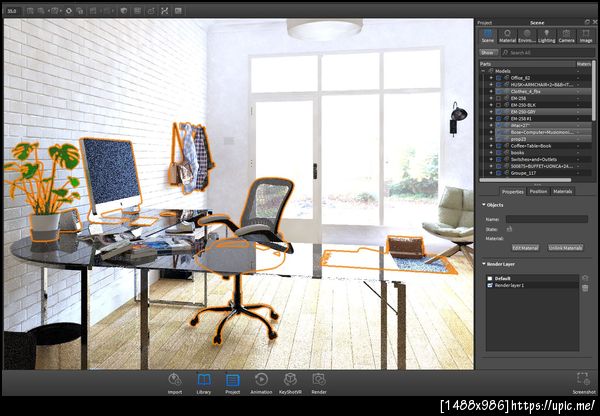Open the Render dialog icon

pyautogui.click(x=319, y=380)
